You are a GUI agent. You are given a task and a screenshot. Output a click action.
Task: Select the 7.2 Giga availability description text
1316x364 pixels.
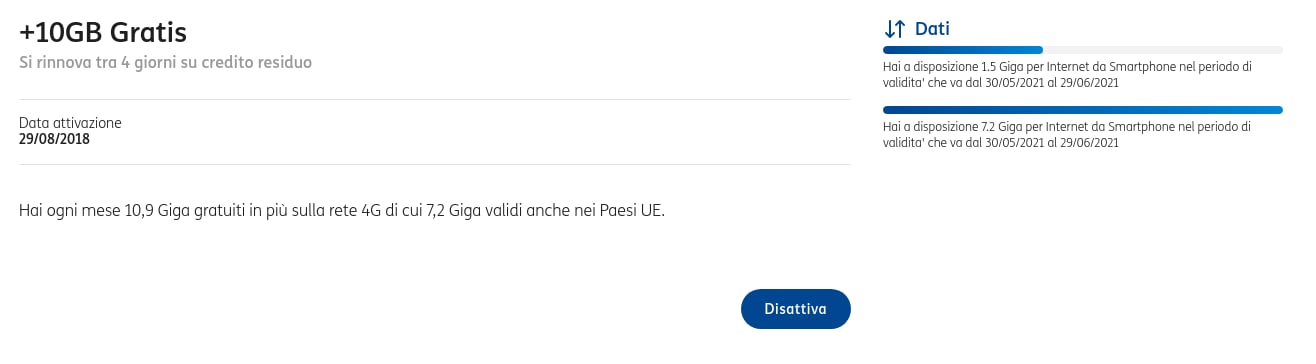point(1068,135)
